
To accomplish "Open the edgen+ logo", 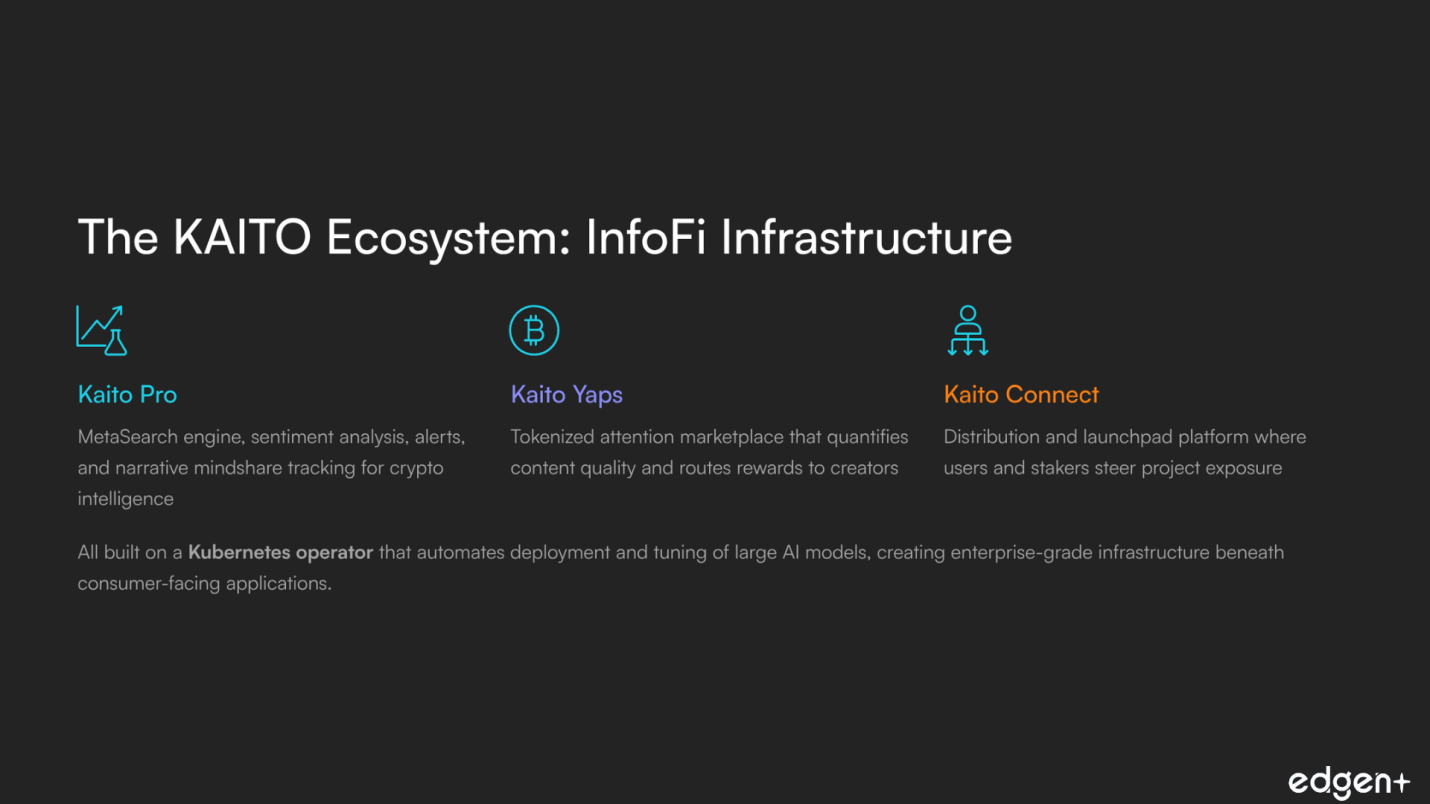I will (1347, 782).
